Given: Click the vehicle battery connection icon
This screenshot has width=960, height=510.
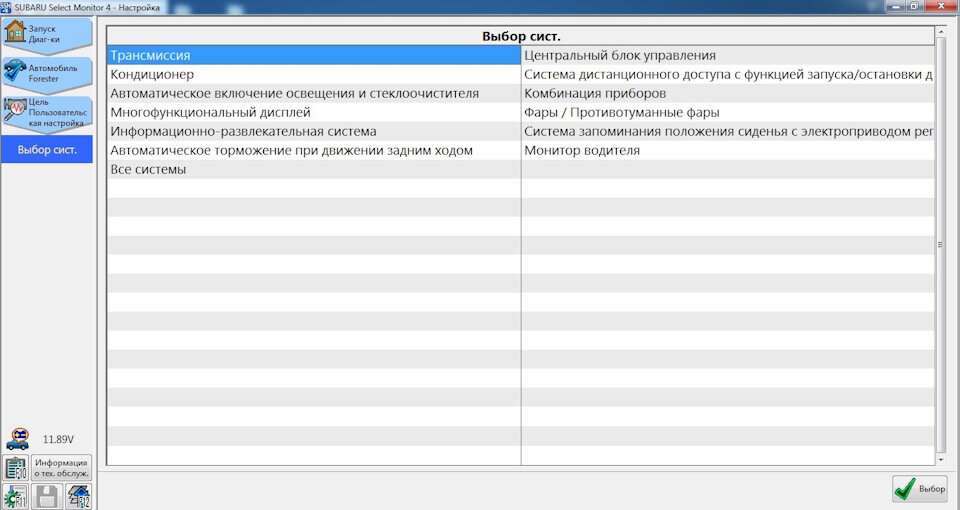Looking at the screenshot, I should pyautogui.click(x=17, y=439).
